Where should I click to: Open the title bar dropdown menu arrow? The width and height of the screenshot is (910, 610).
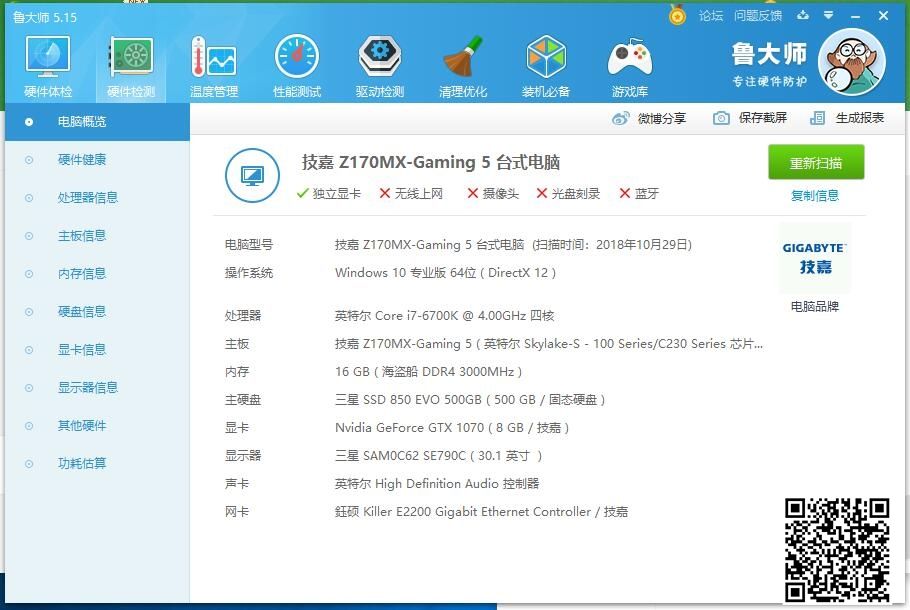pos(828,16)
